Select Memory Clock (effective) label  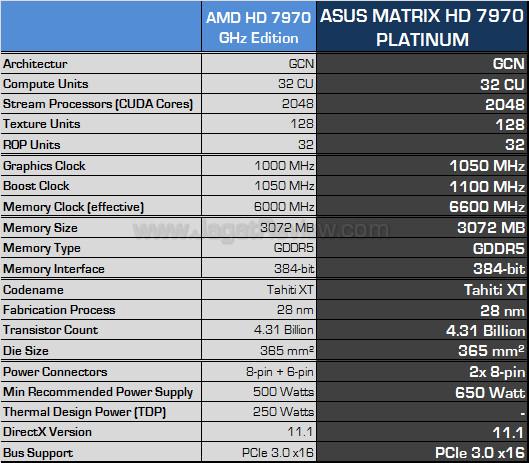pos(74,207)
